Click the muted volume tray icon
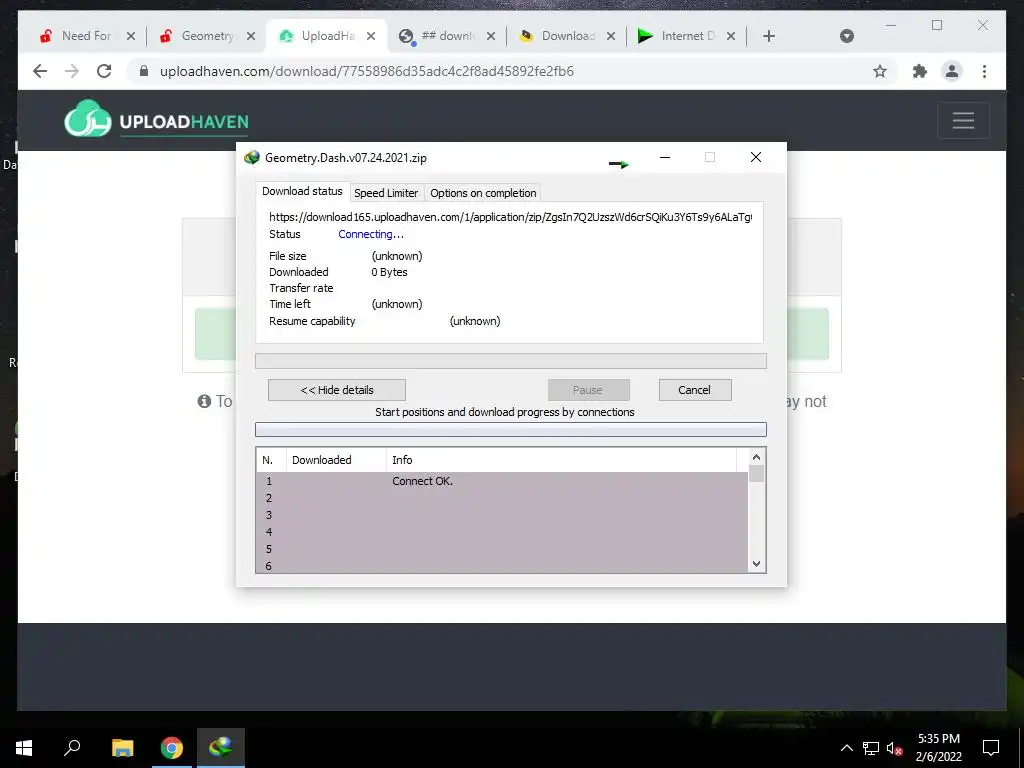The image size is (1024, 768). click(895, 748)
